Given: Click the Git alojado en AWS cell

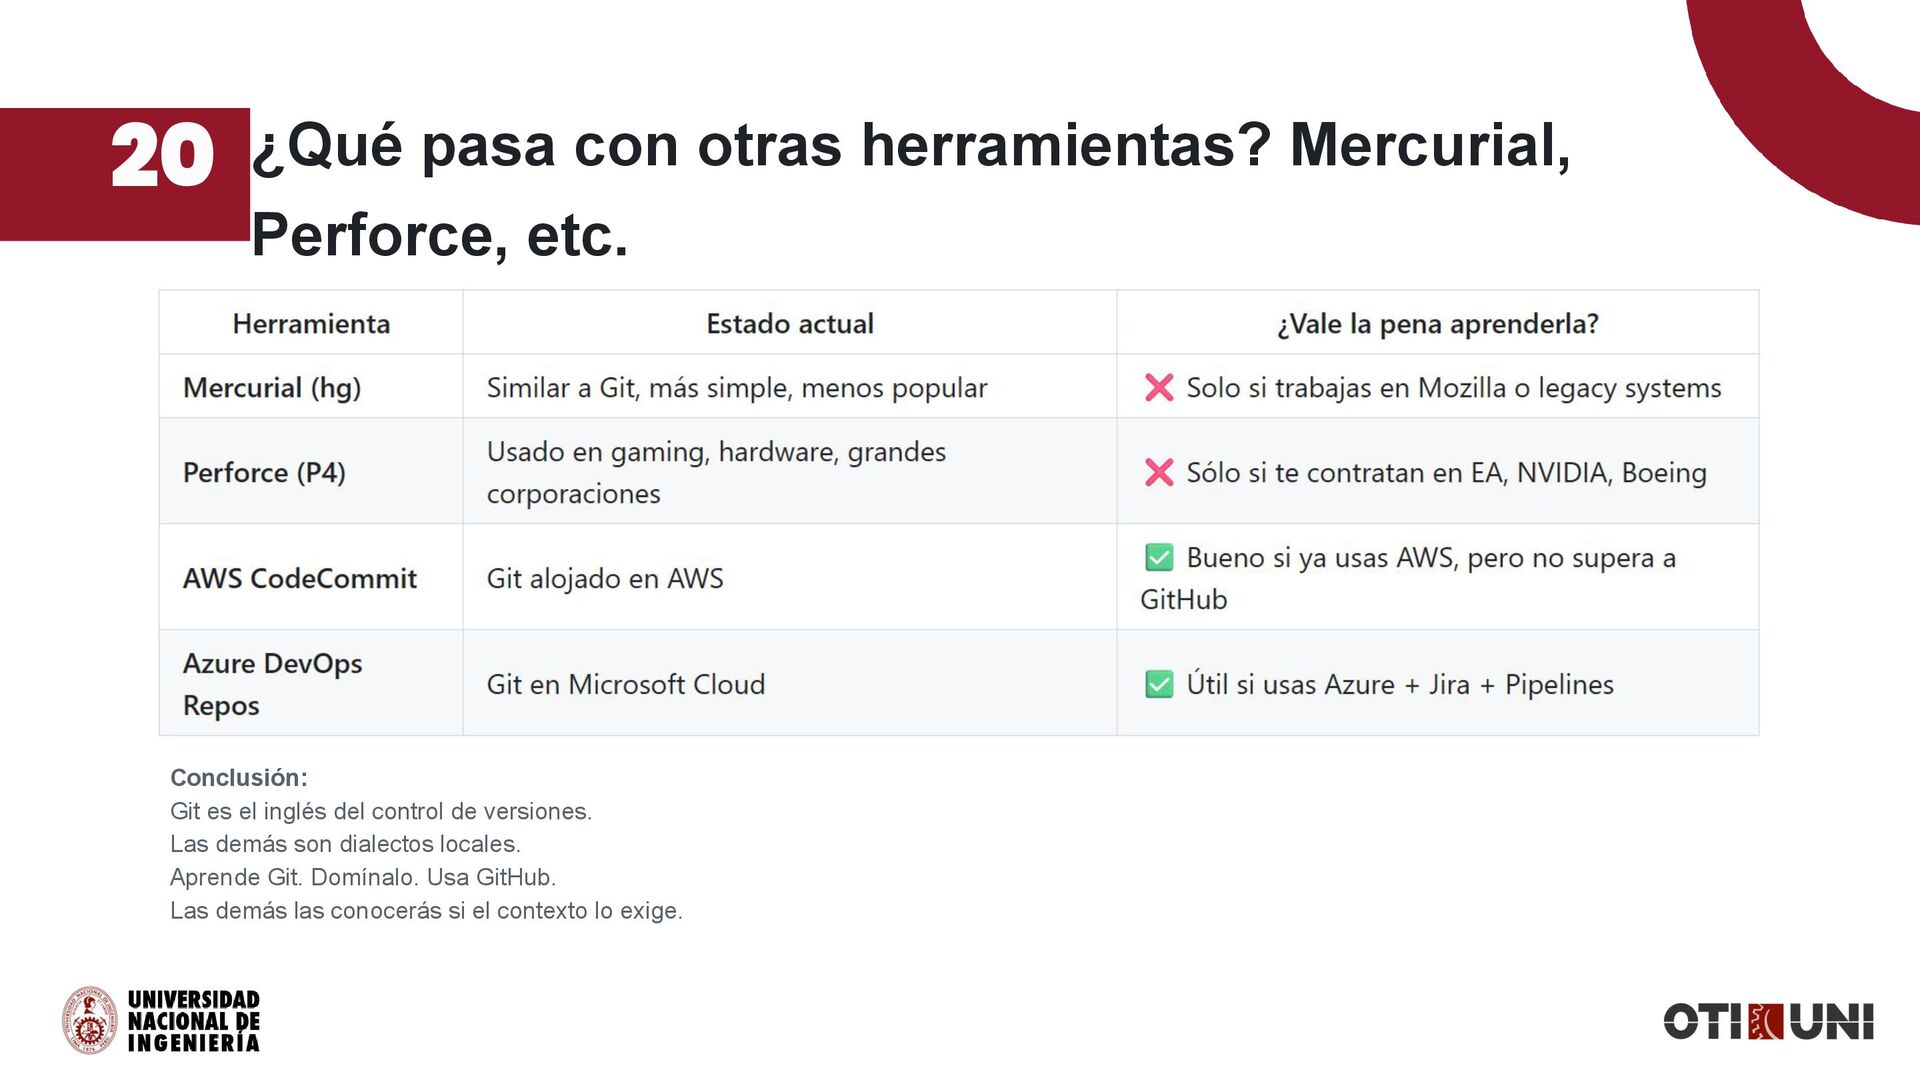Looking at the screenshot, I should (x=604, y=579).
